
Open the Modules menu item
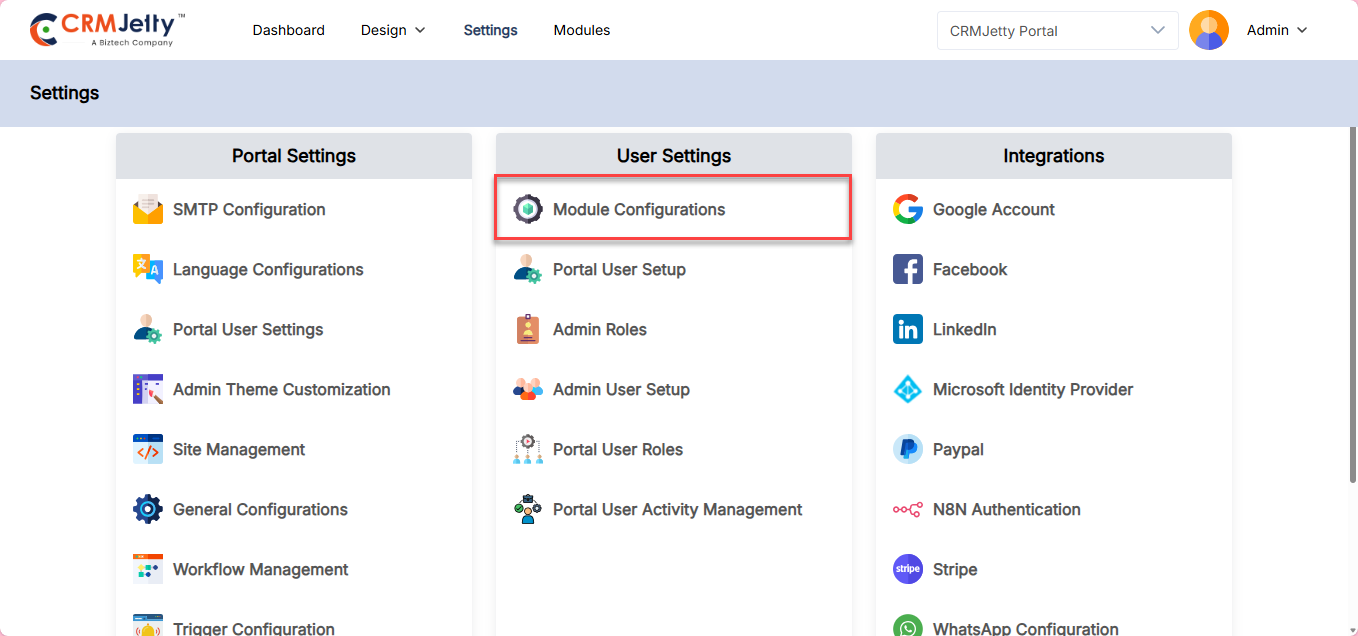click(x=582, y=31)
